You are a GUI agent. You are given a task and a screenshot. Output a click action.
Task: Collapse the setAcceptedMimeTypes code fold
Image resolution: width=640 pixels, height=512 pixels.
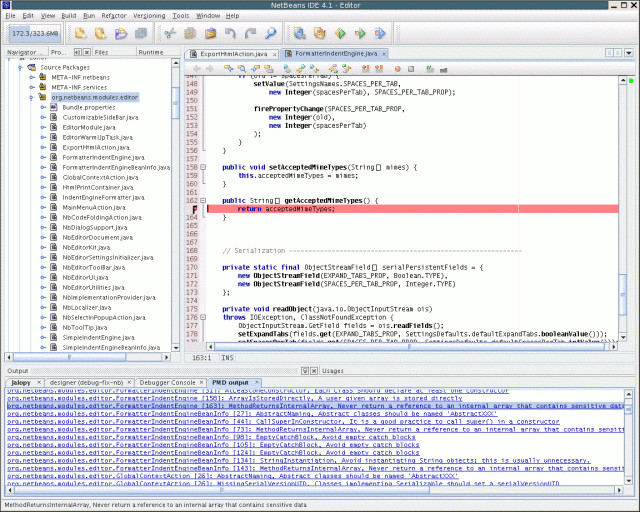click(203, 167)
